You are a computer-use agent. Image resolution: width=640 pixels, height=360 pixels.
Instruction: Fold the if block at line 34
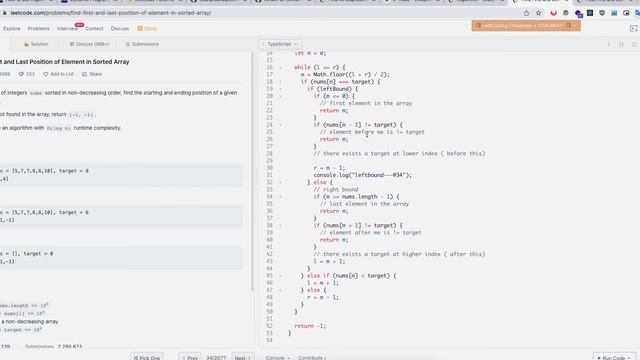click(x=280, y=197)
